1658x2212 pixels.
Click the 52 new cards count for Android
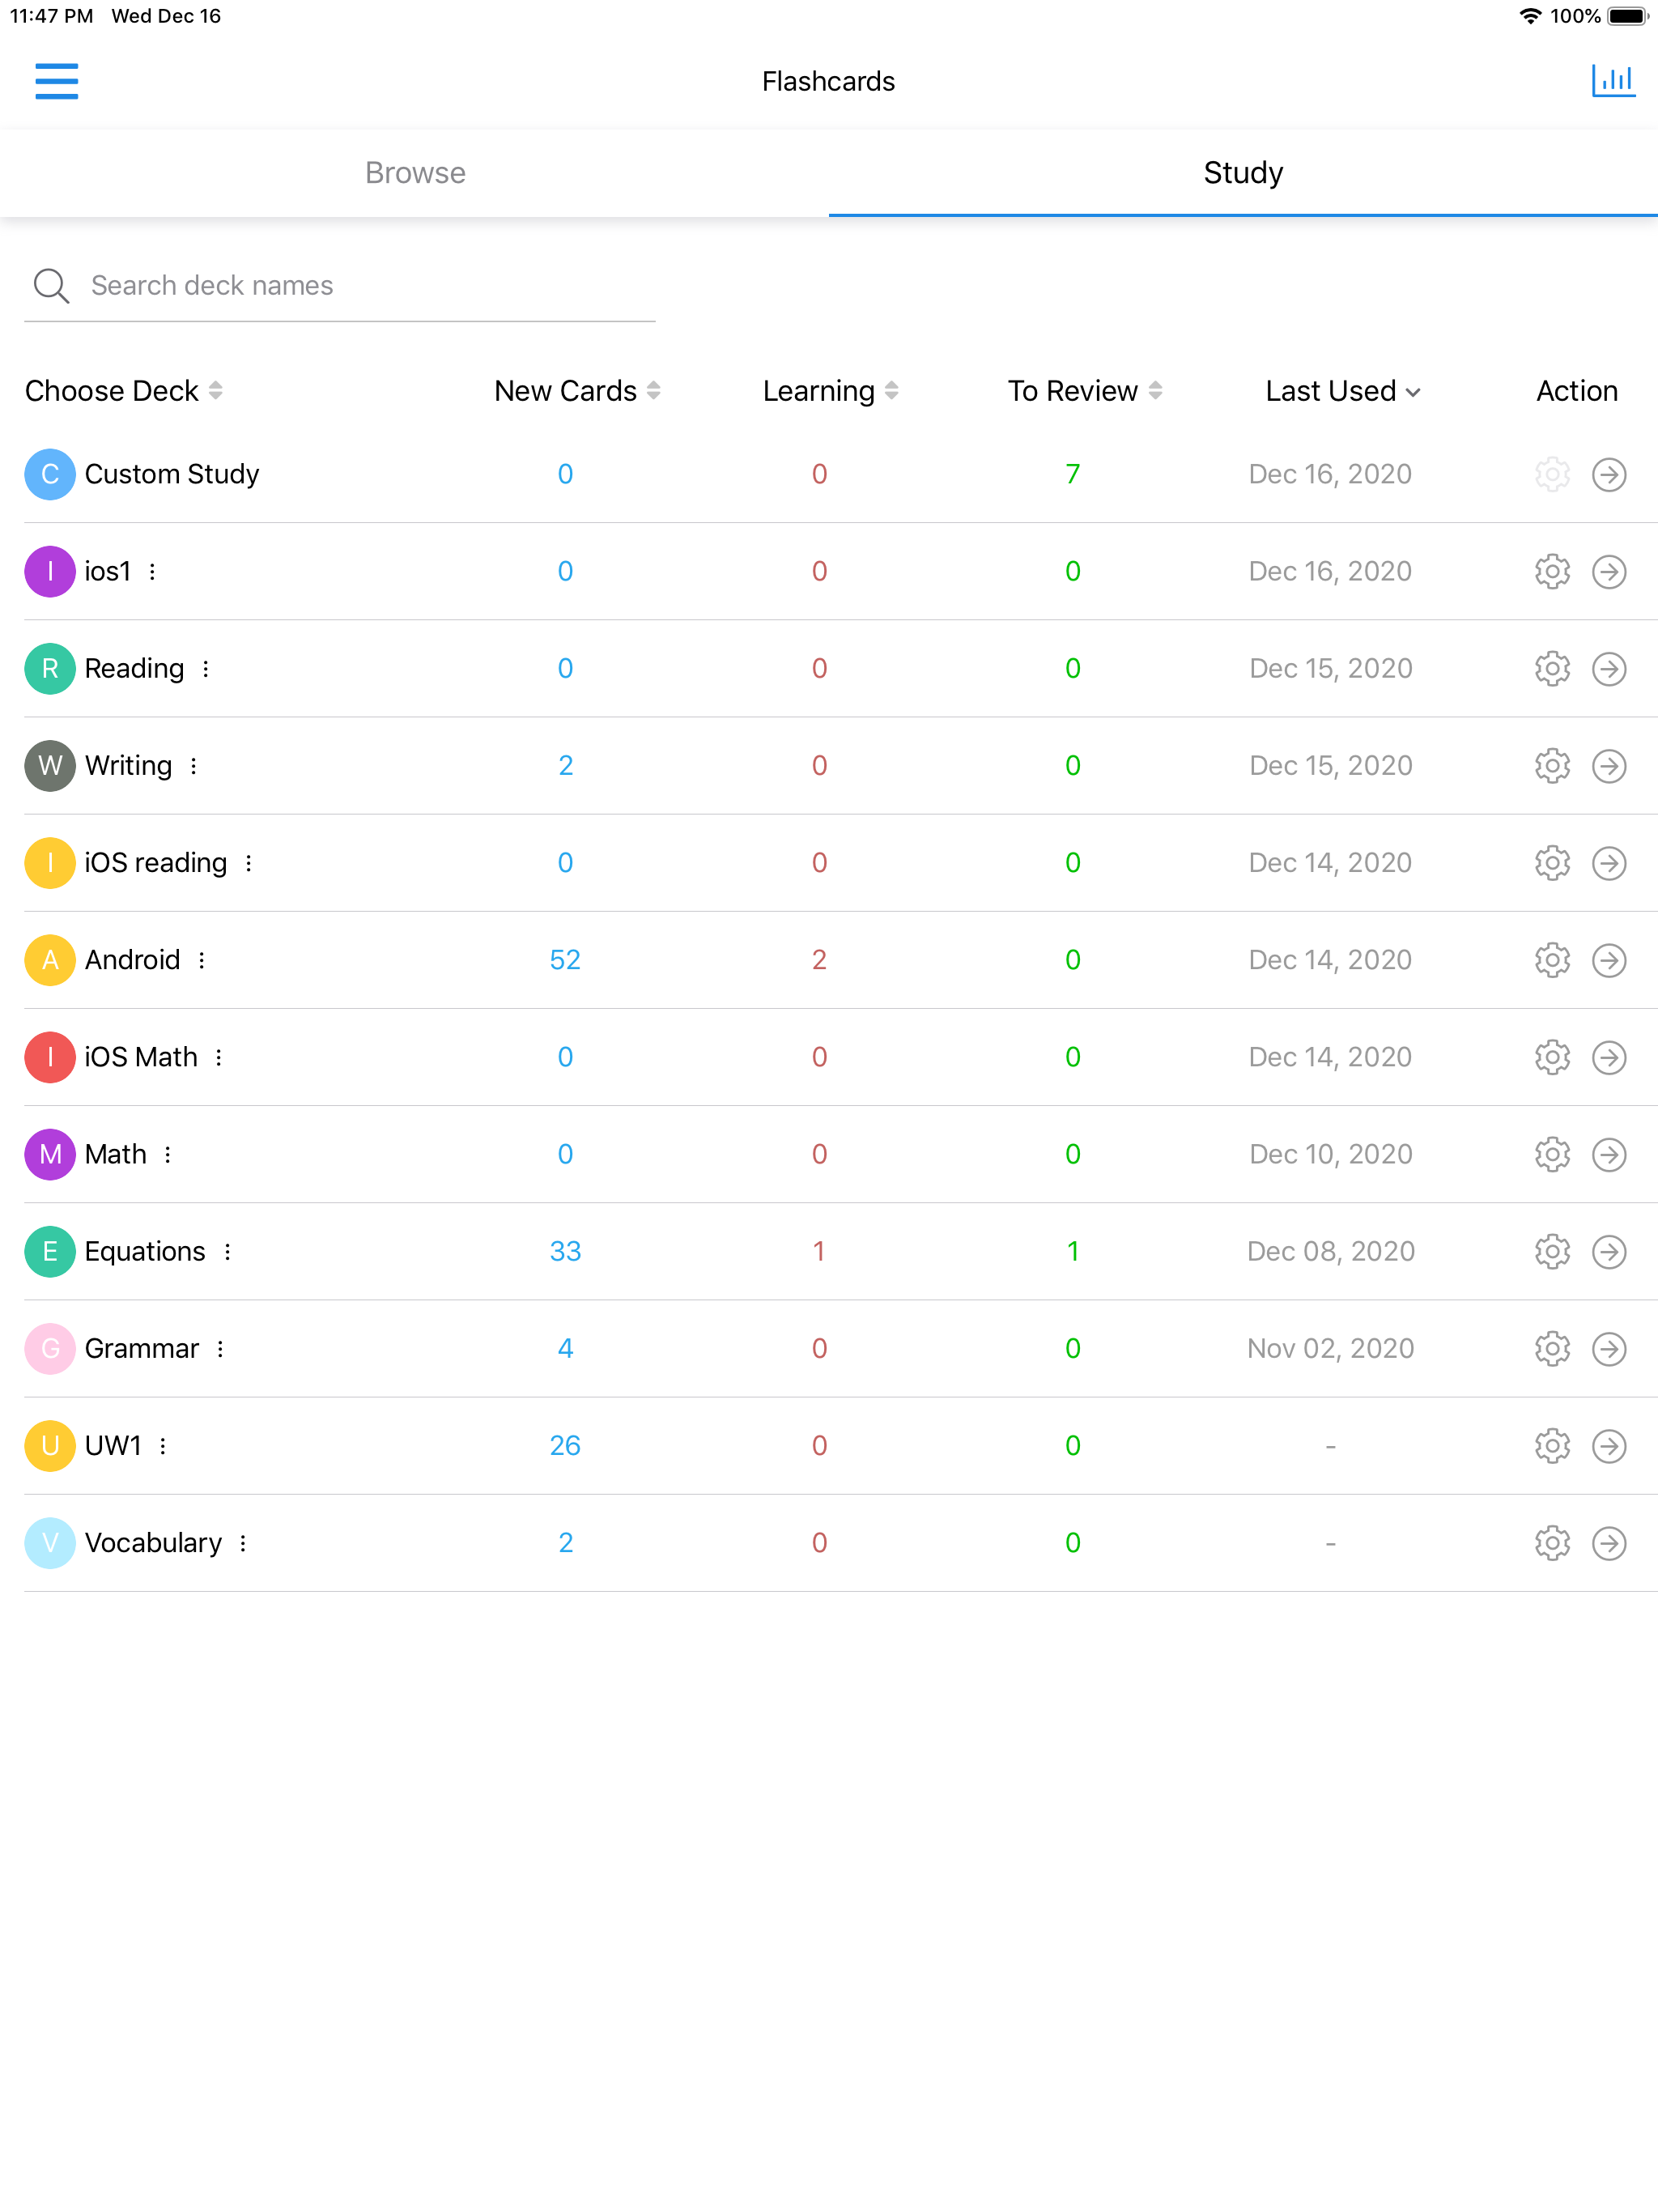pos(565,959)
